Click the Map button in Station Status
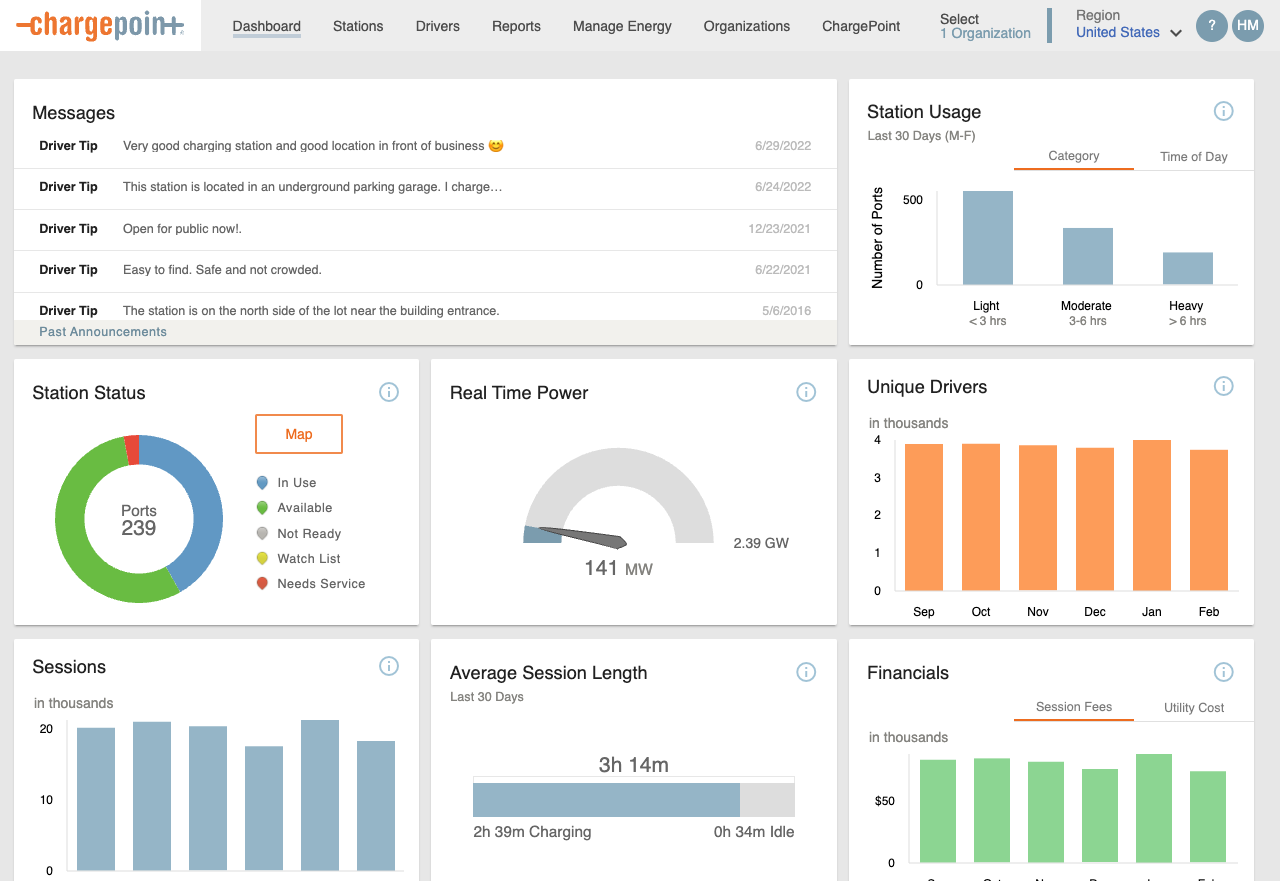Viewport: 1280px width, 881px height. pos(298,434)
